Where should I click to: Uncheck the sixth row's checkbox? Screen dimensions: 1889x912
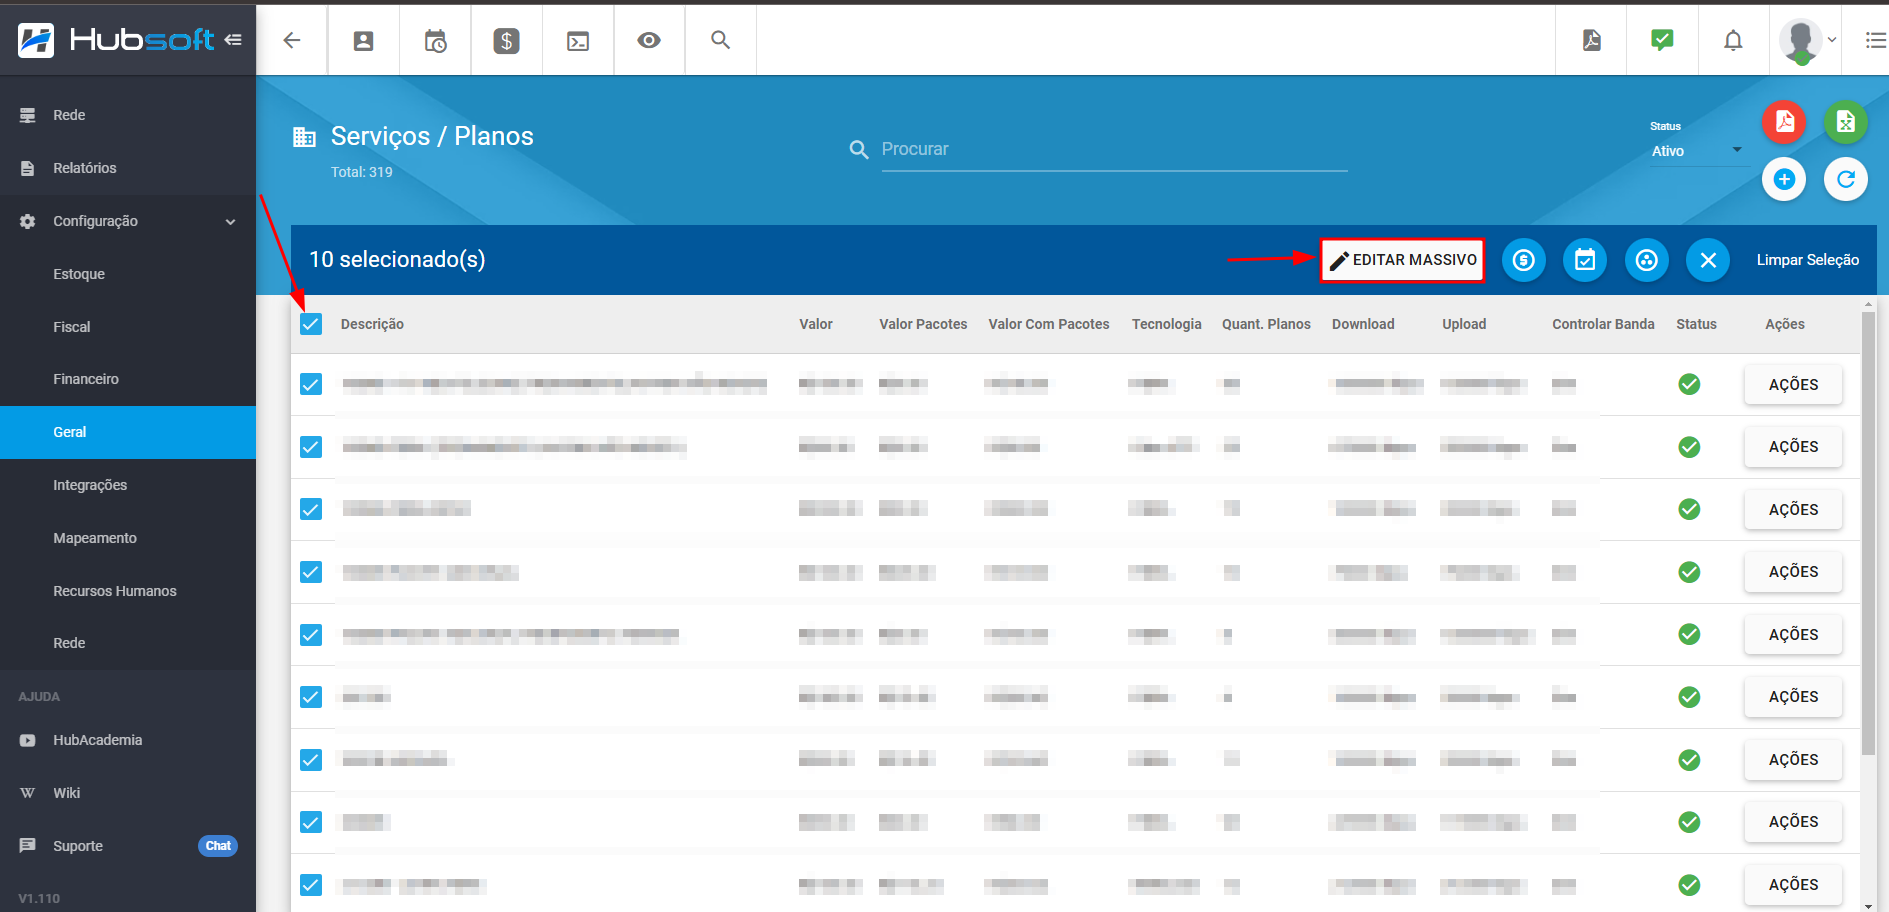coord(311,697)
